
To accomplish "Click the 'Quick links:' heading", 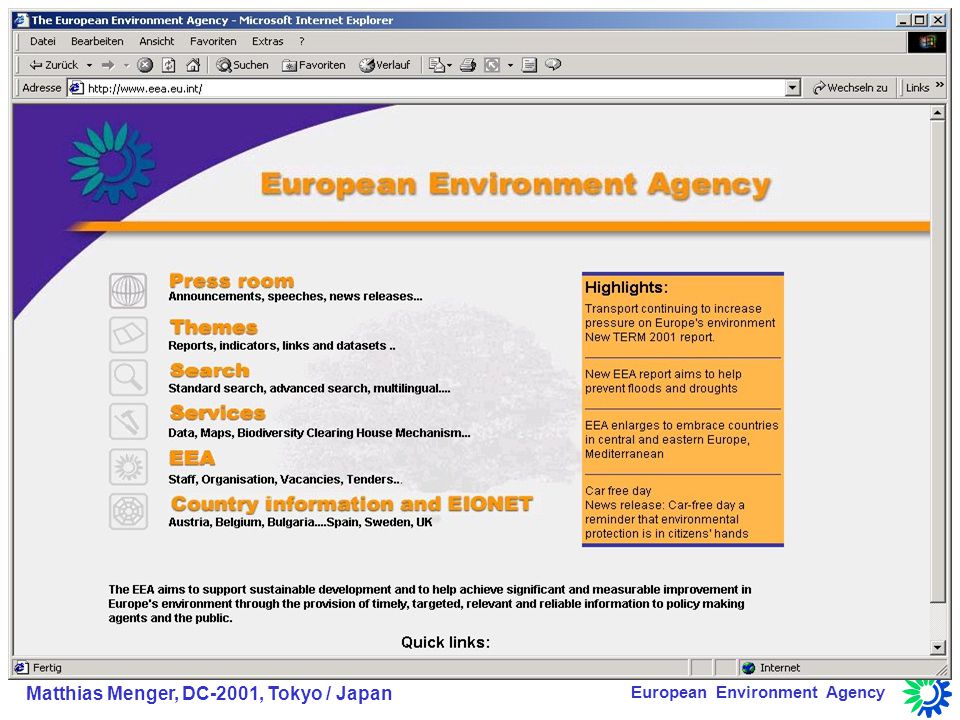I will click(445, 642).
